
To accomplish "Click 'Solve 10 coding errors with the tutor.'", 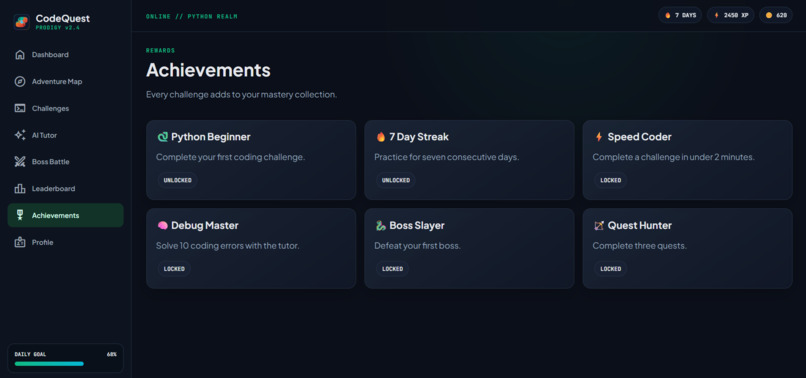I will click(228, 246).
